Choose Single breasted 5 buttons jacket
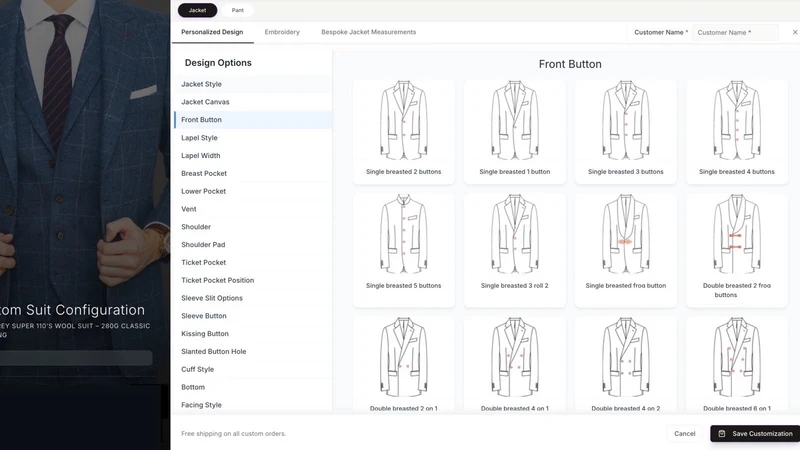The height and width of the screenshot is (450, 800). pos(403,250)
